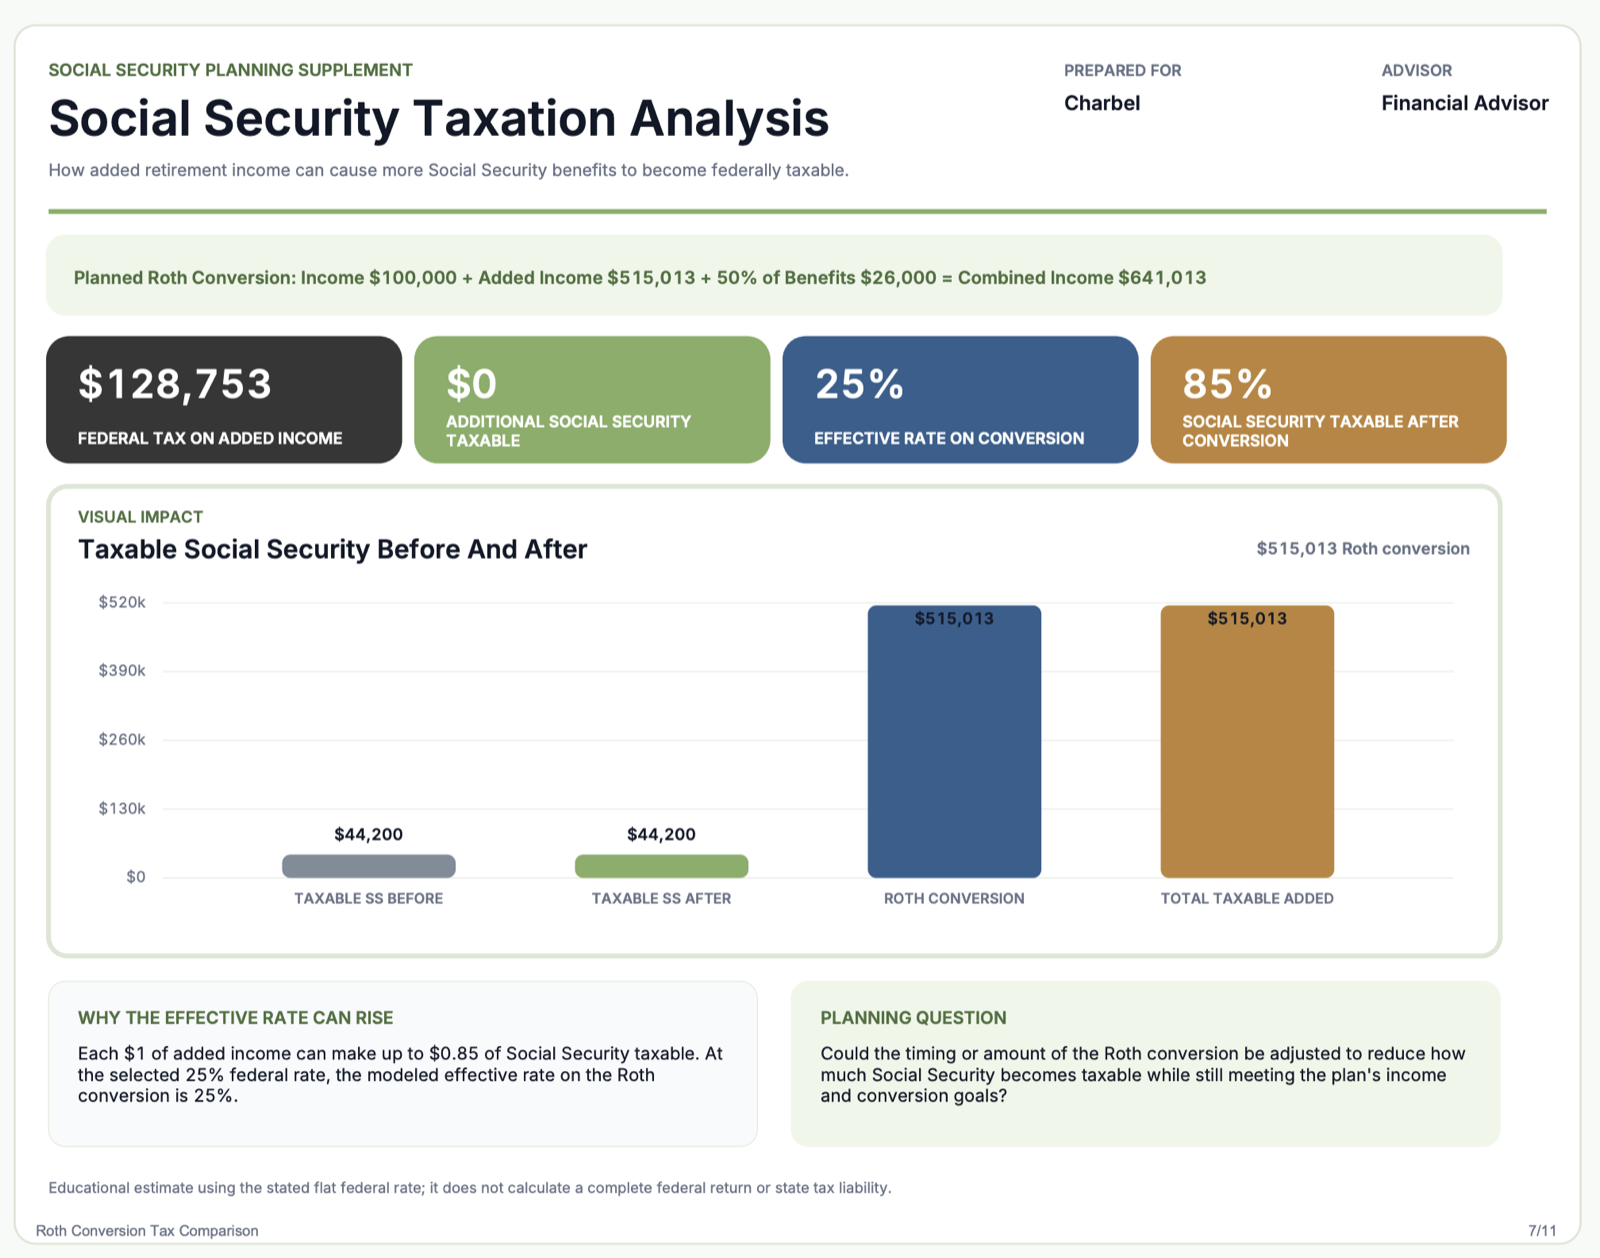Click the $44,200 value above Taxable SS Before
The height and width of the screenshot is (1258, 1600).
[369, 834]
